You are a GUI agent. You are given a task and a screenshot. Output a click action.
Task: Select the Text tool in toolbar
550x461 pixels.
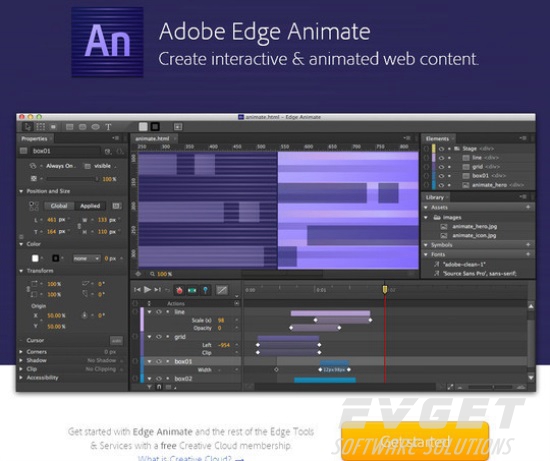[x=108, y=127]
